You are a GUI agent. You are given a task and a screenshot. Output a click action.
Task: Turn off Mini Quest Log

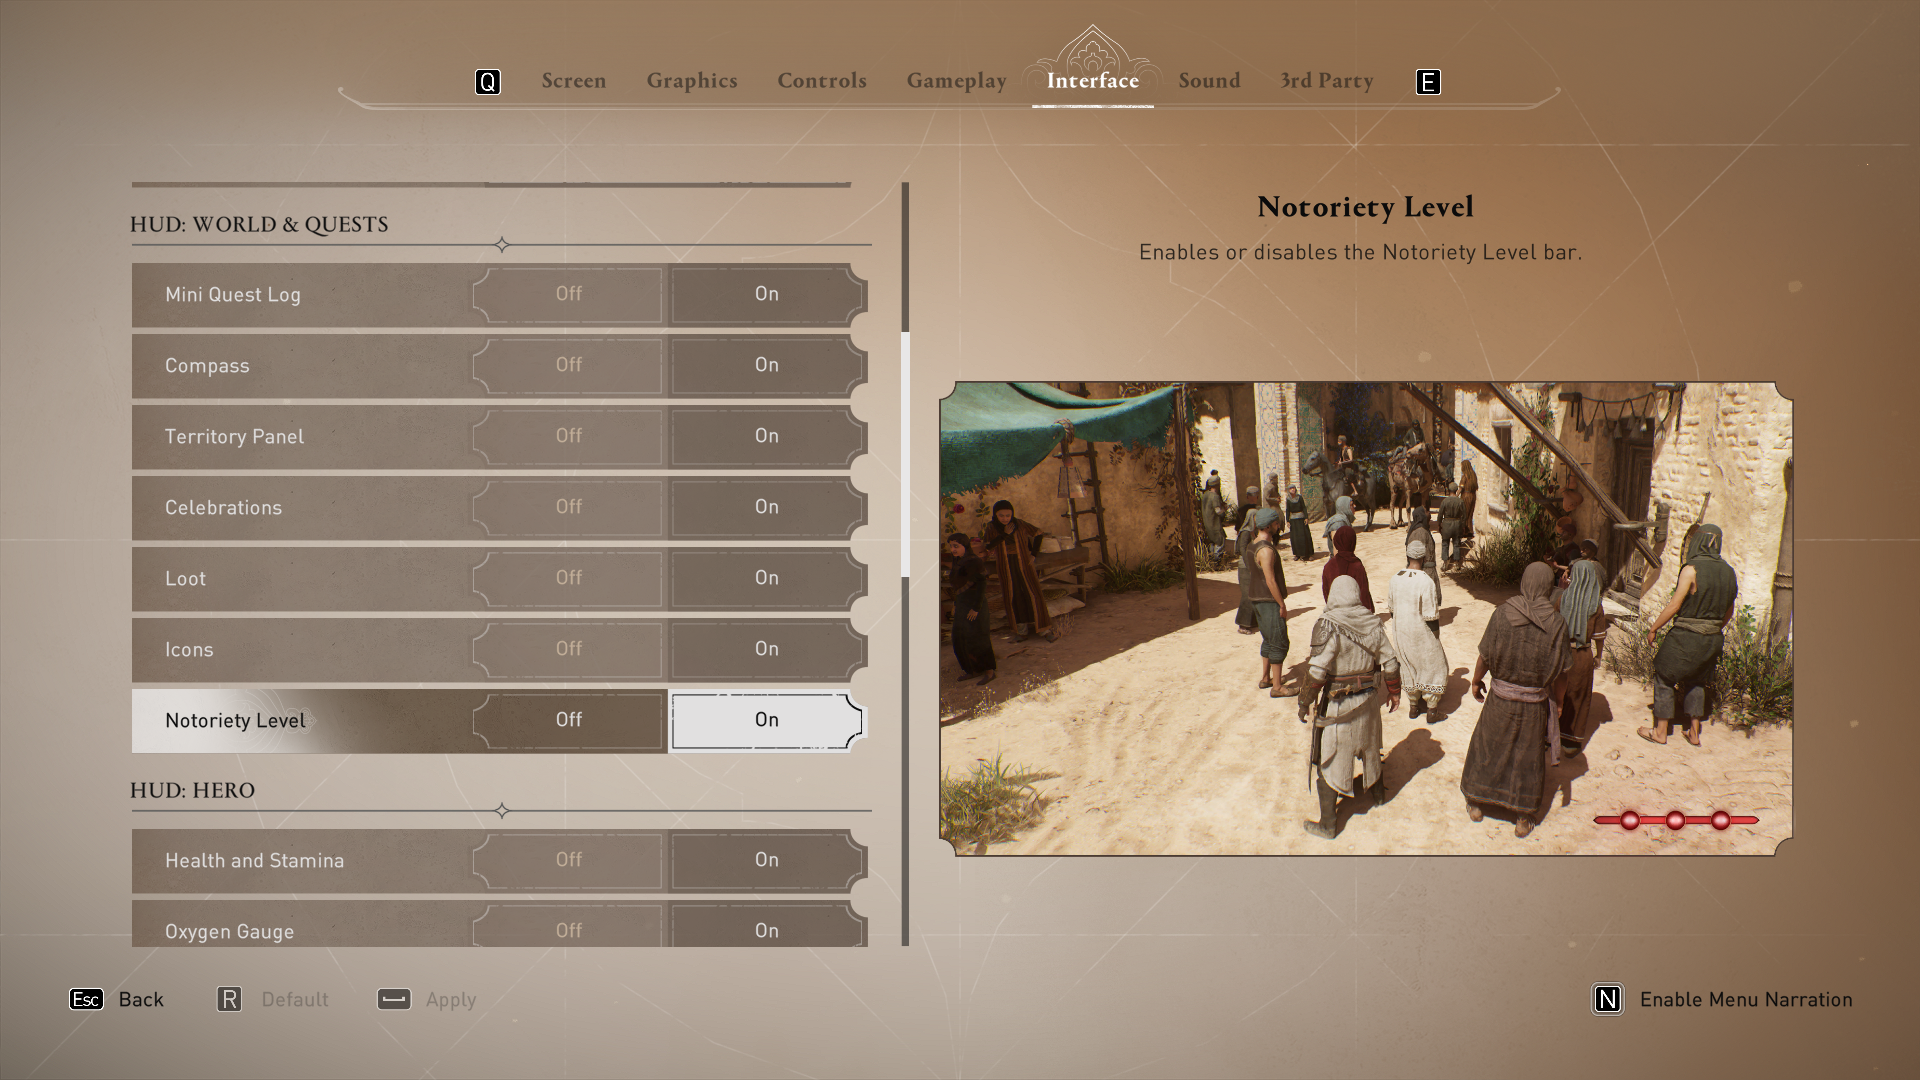coord(567,294)
